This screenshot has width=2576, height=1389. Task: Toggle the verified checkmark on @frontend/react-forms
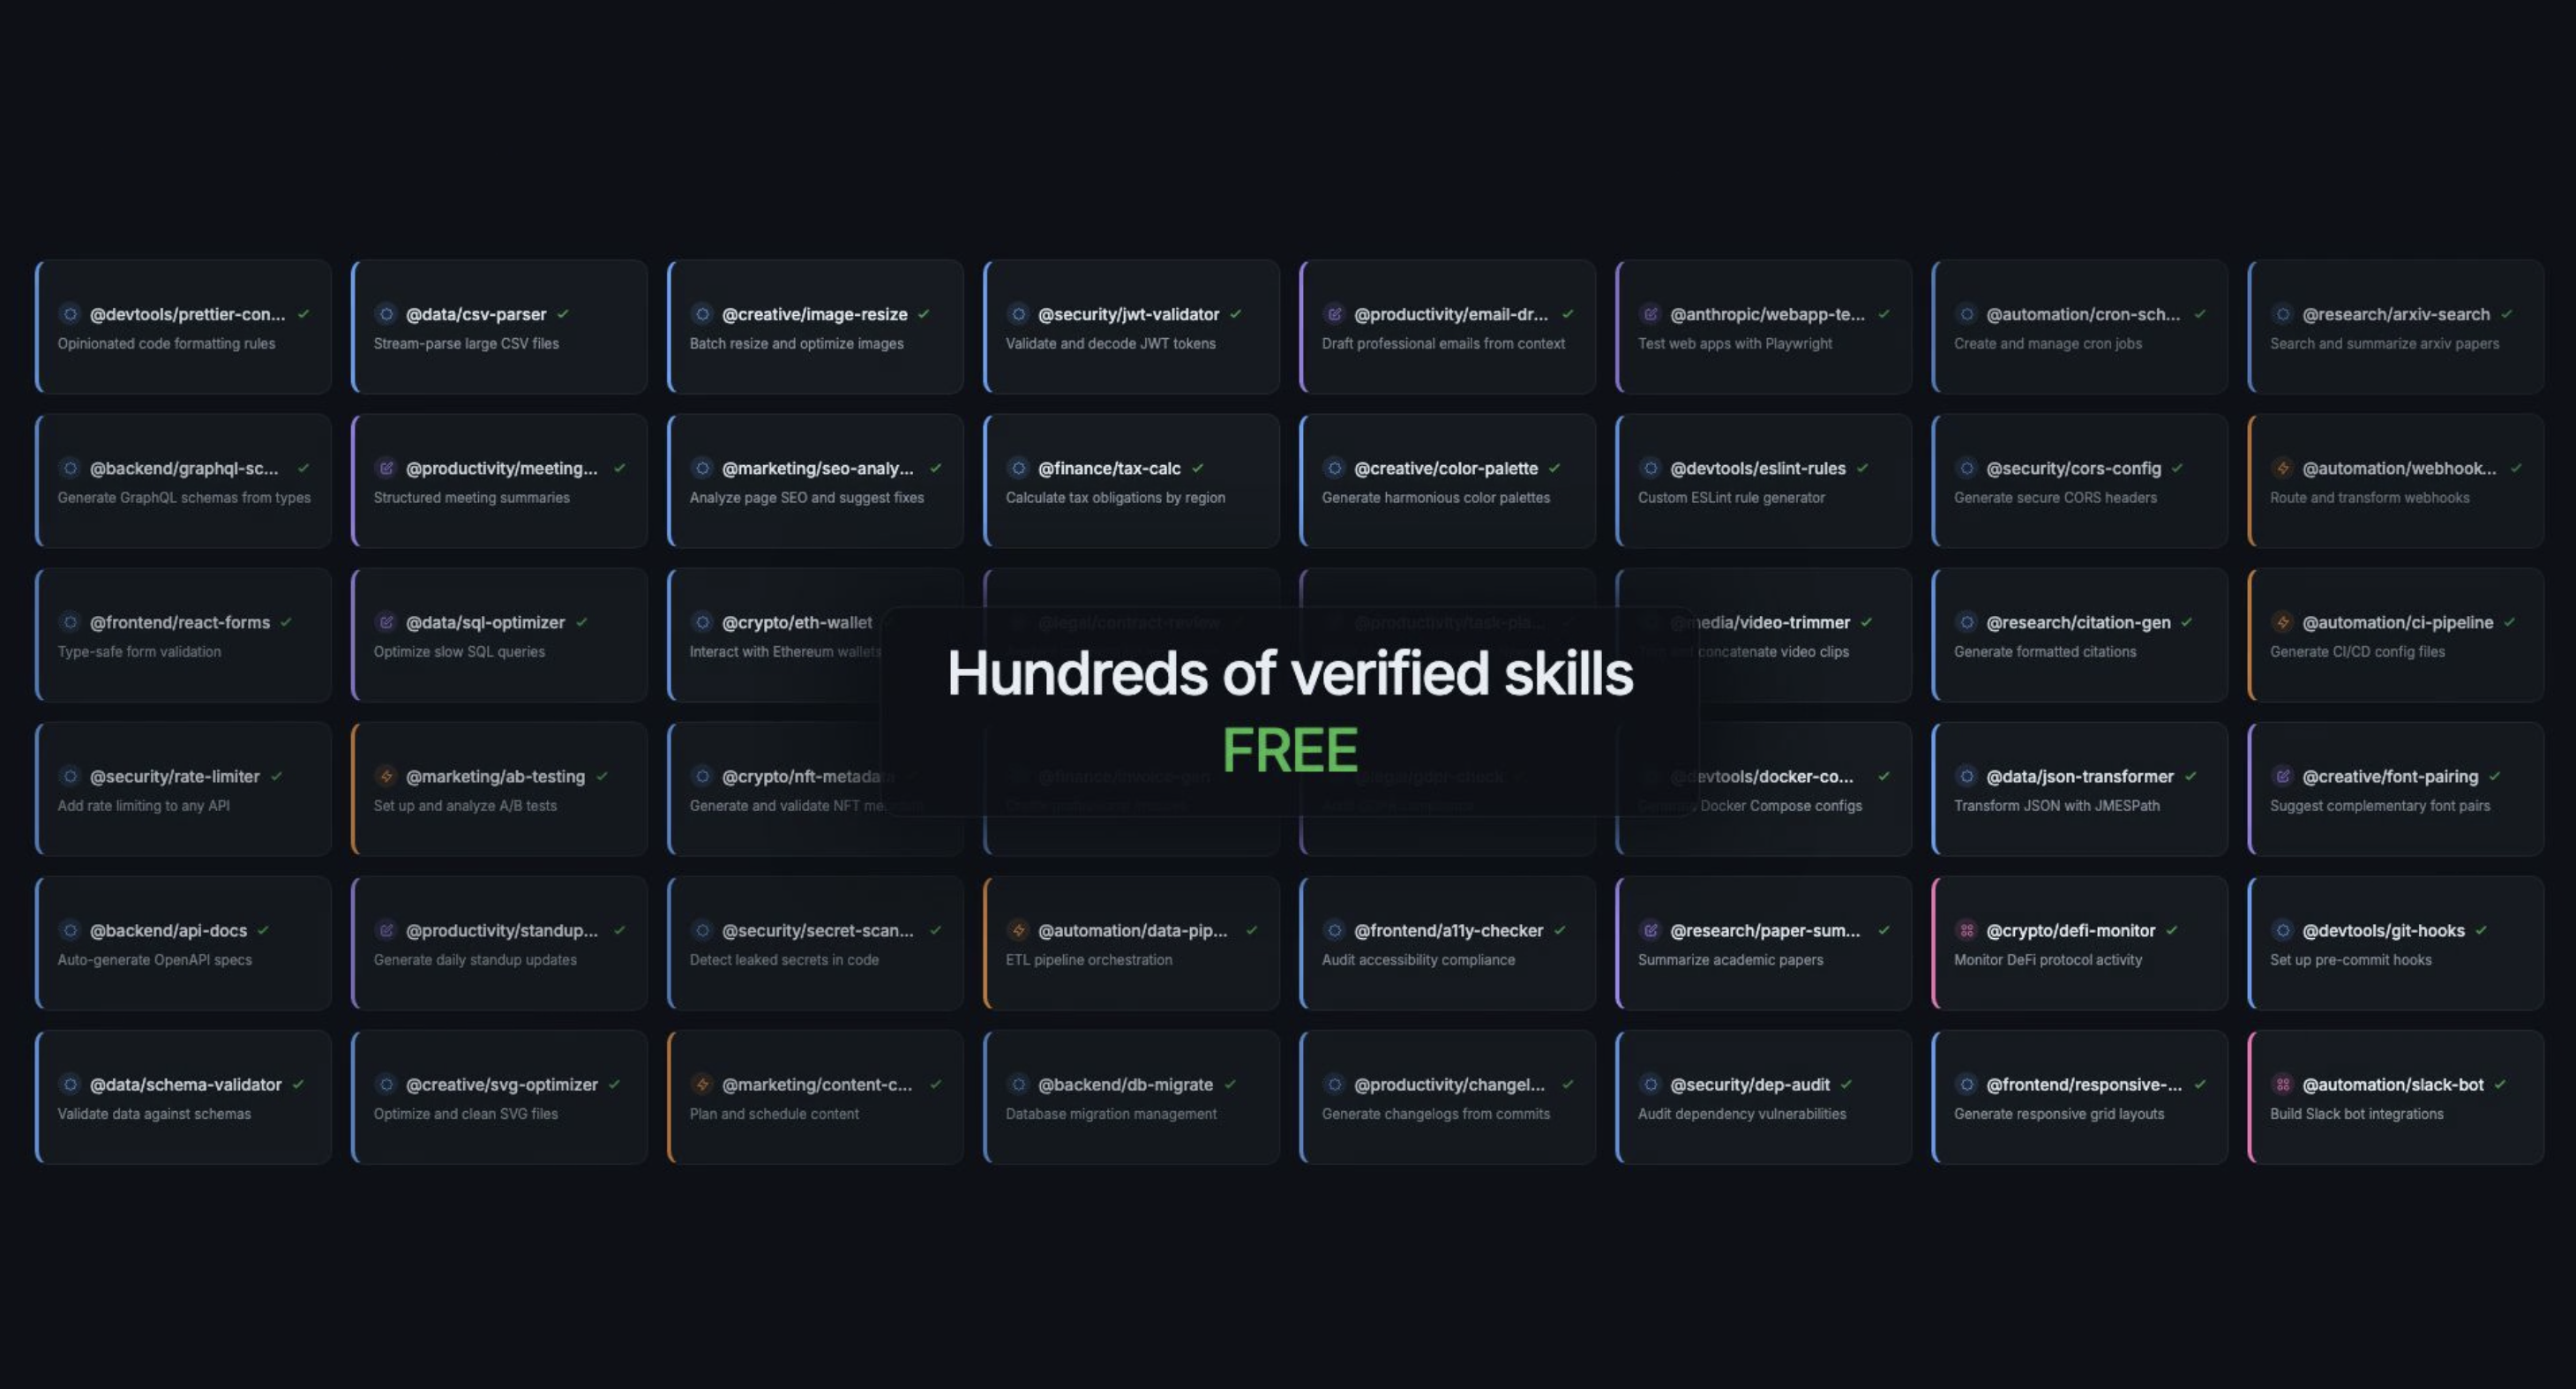pyautogui.click(x=286, y=622)
